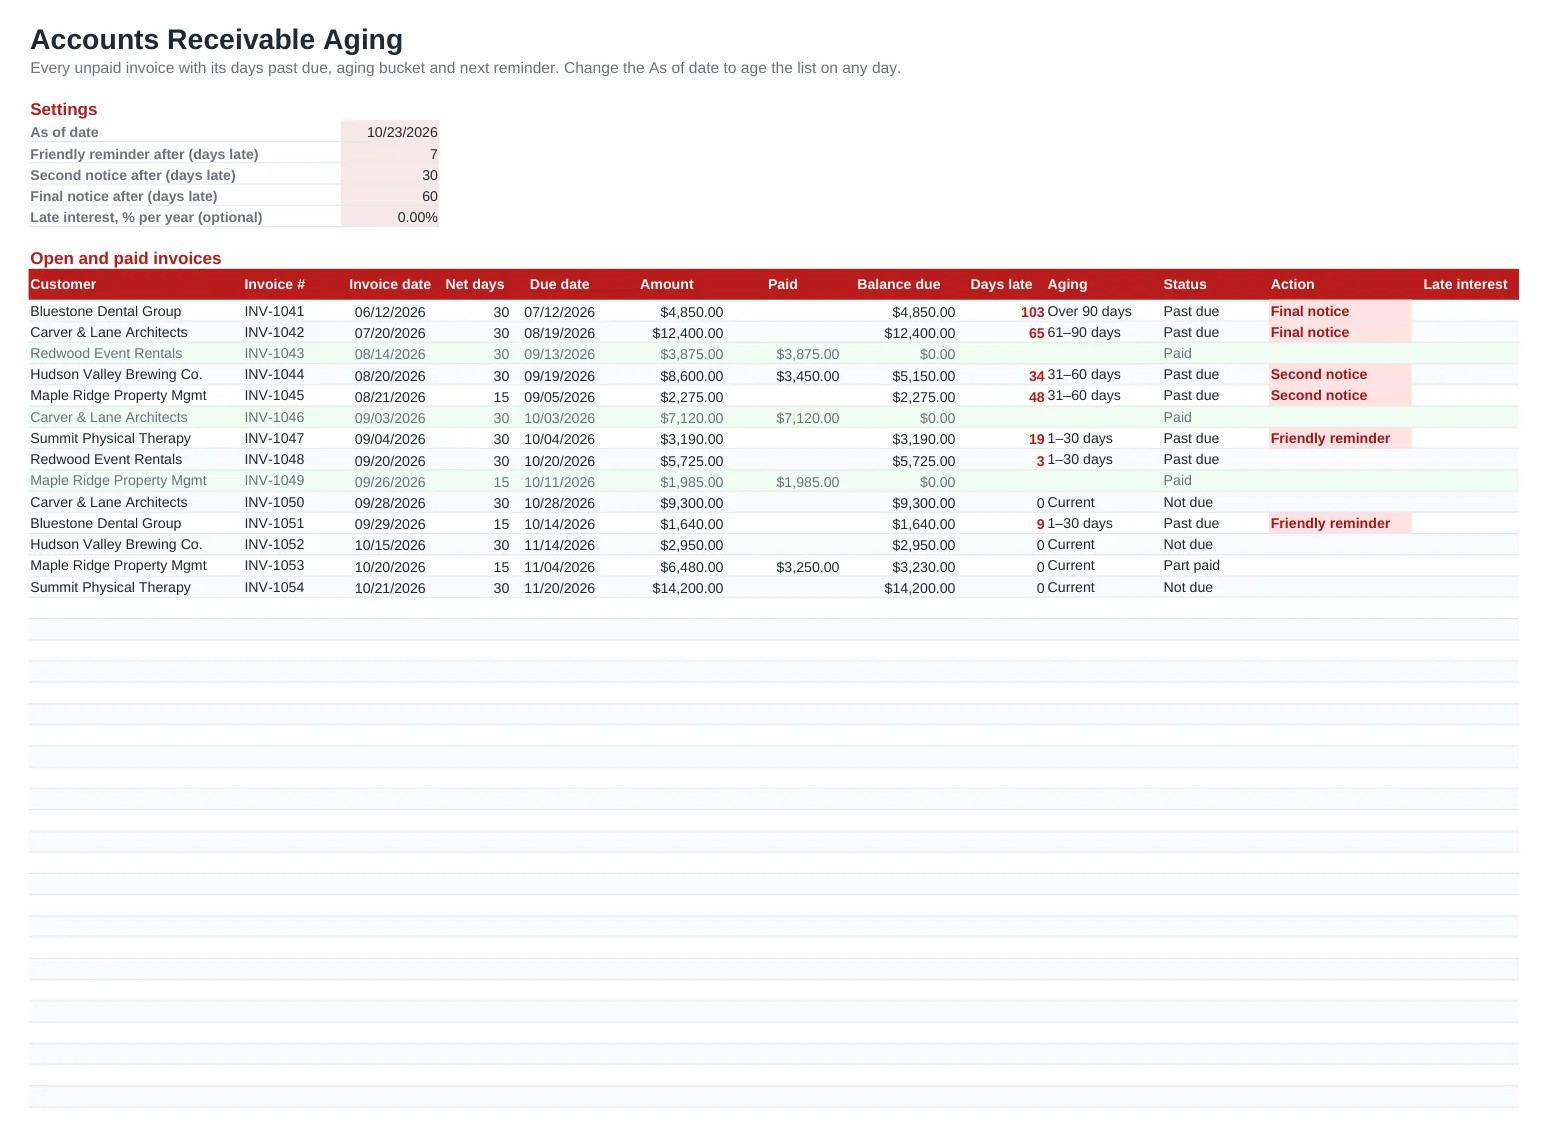This screenshot has height=1136, width=1548.
Task: Select the Friendly reminder days value 7
Action: coord(390,154)
